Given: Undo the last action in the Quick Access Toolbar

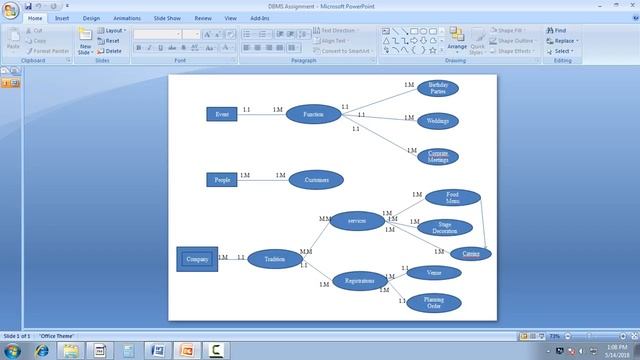Looking at the screenshot, I should click(x=39, y=7).
